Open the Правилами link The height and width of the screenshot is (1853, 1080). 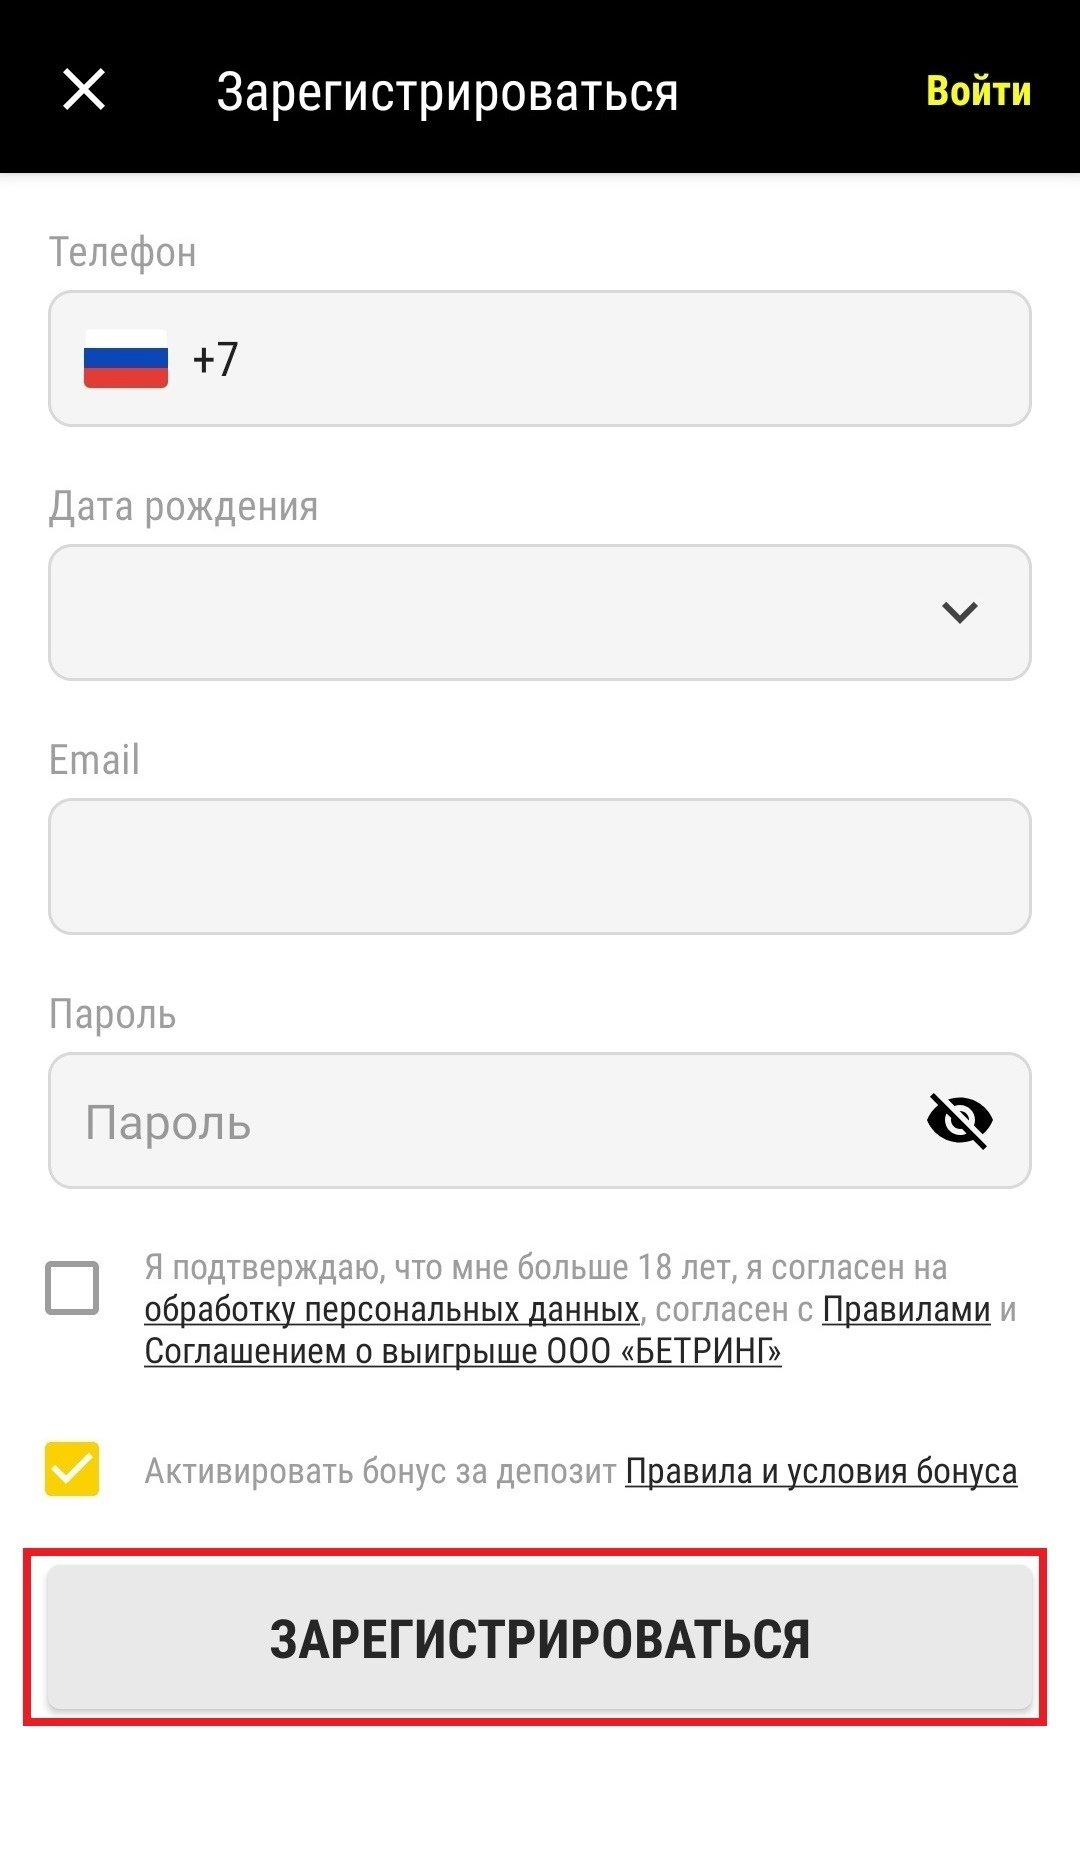tap(905, 1310)
